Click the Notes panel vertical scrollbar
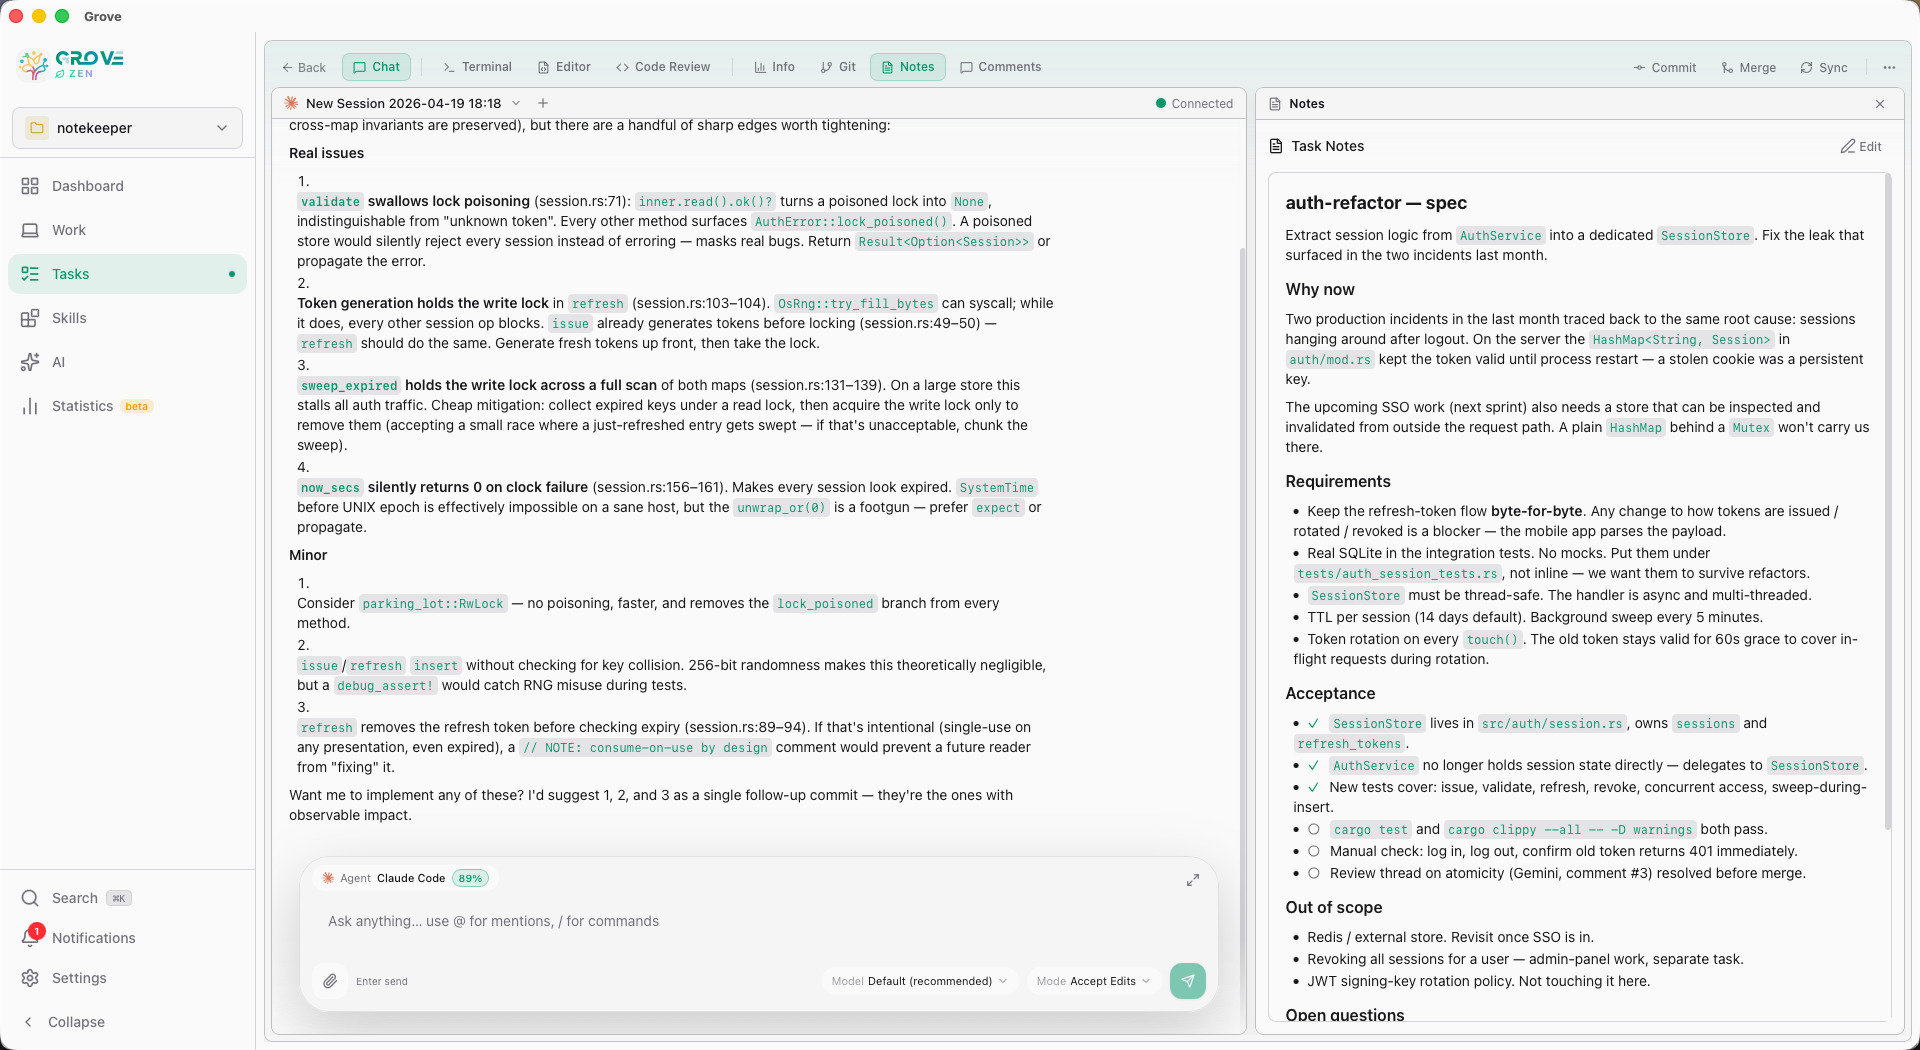The height and width of the screenshot is (1050, 1920). tap(1888, 500)
